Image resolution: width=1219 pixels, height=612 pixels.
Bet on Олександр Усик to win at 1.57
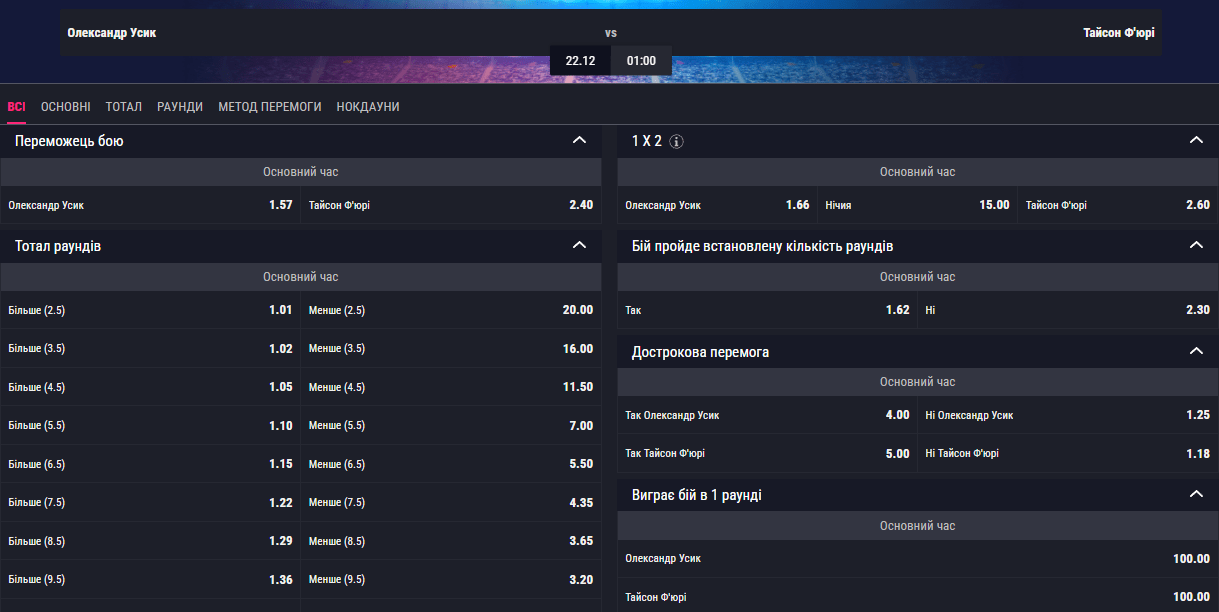tap(150, 205)
